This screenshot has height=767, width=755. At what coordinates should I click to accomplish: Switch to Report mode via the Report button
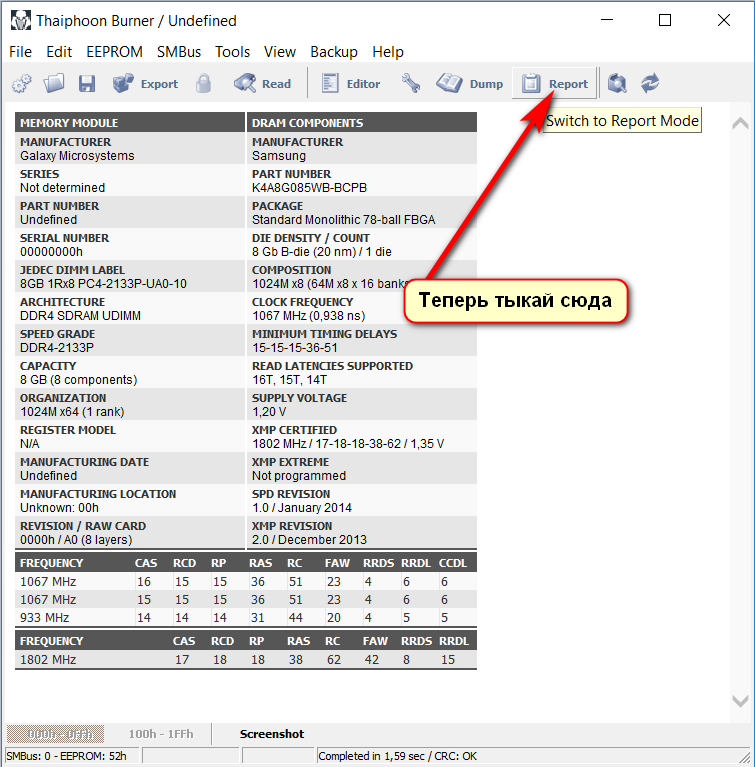(x=554, y=84)
